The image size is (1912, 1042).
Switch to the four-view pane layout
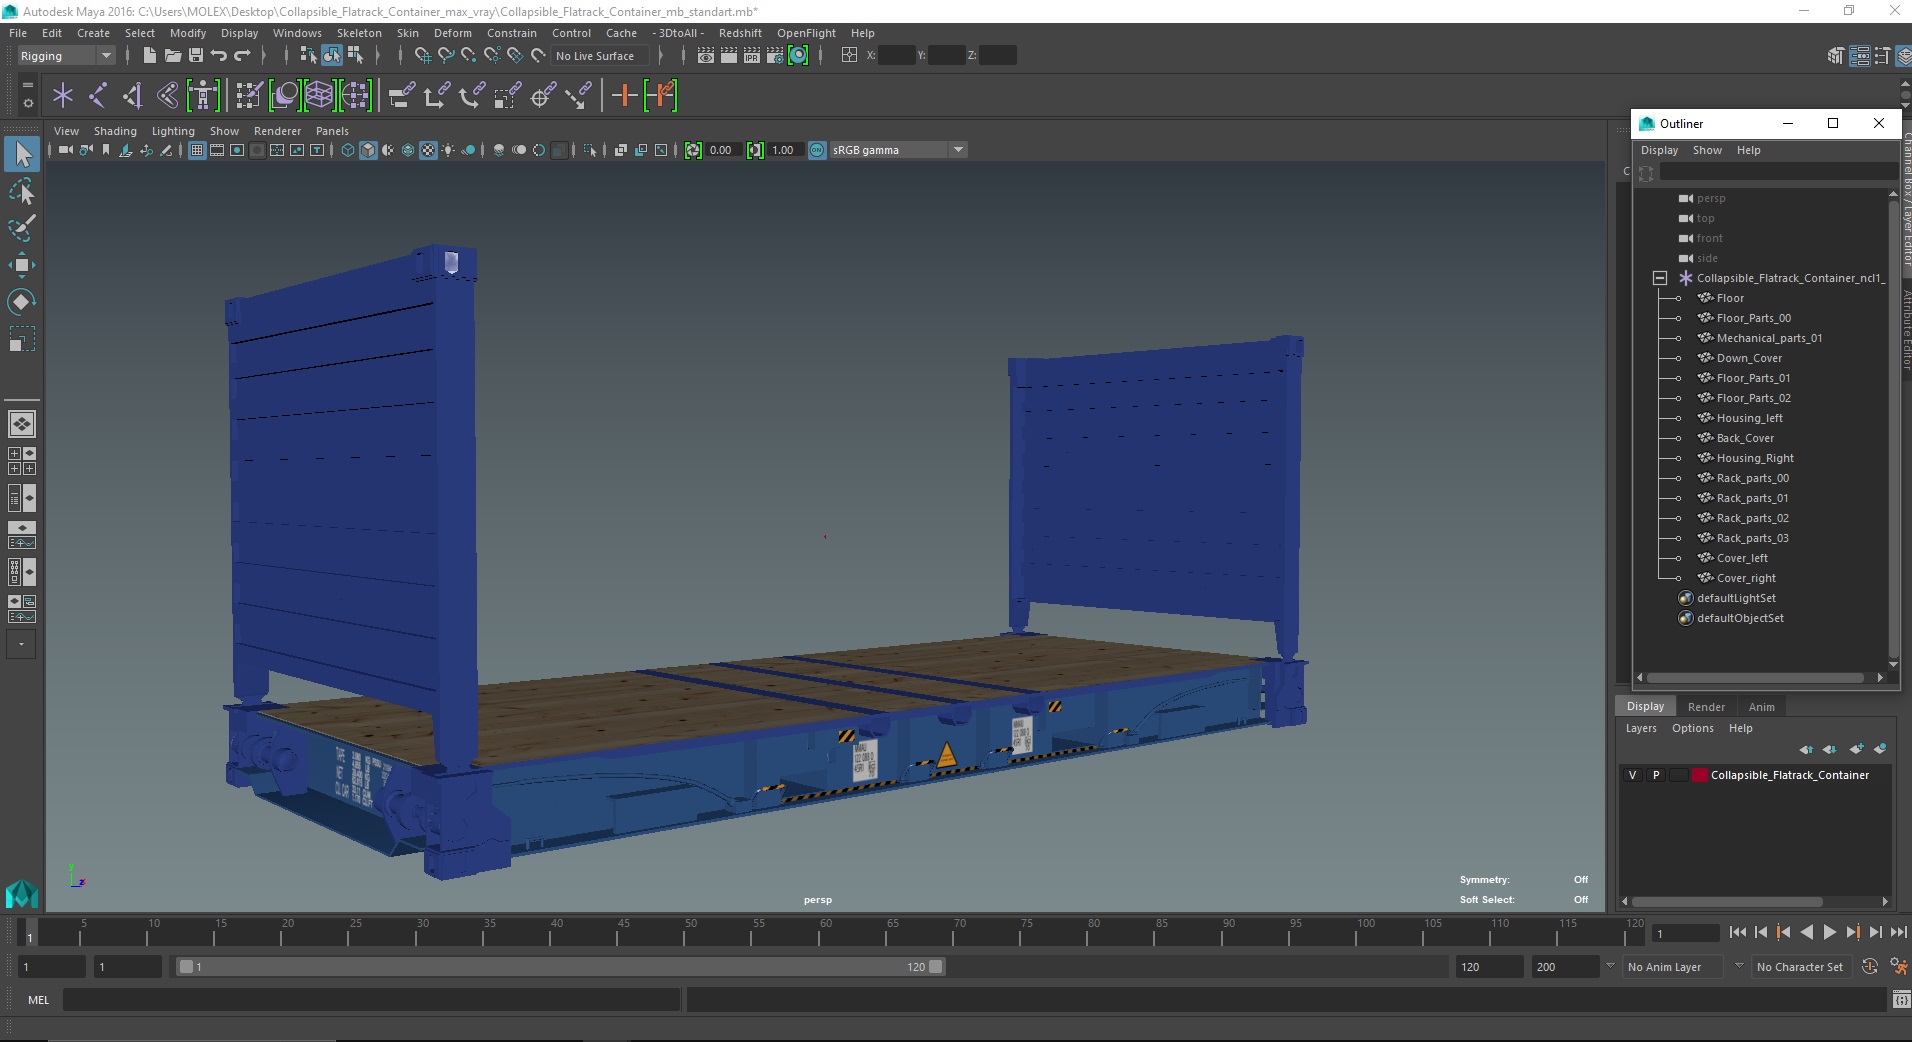click(22, 461)
